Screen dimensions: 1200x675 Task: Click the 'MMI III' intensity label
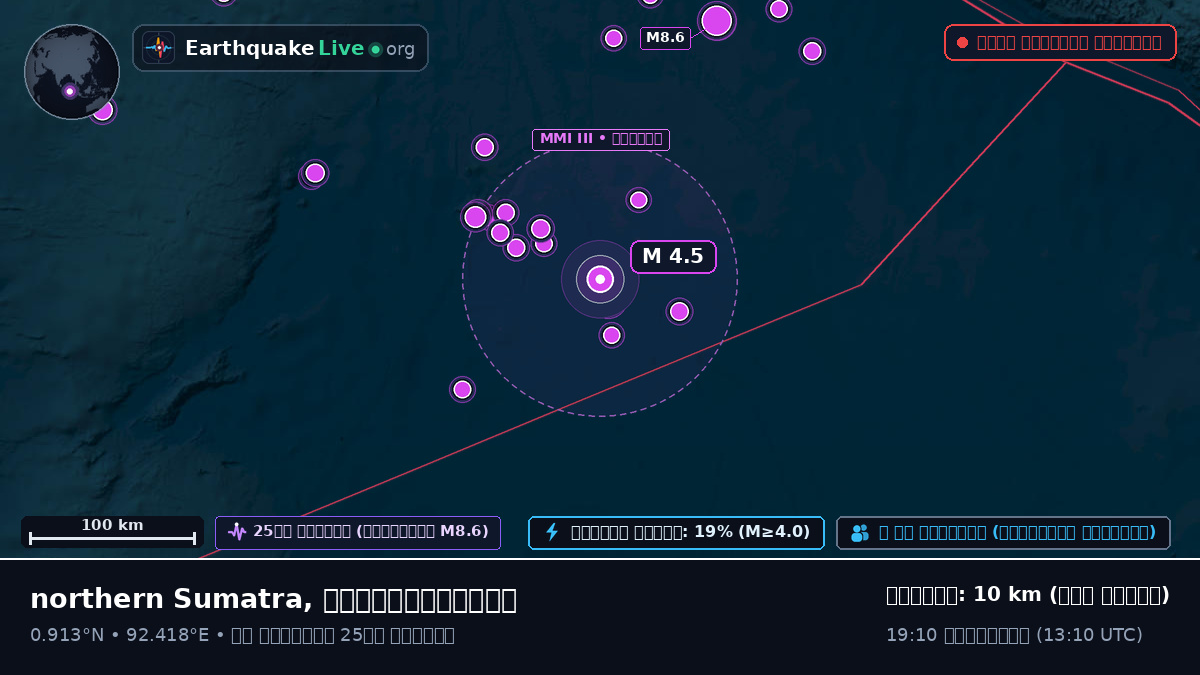pyautogui.click(x=600, y=140)
